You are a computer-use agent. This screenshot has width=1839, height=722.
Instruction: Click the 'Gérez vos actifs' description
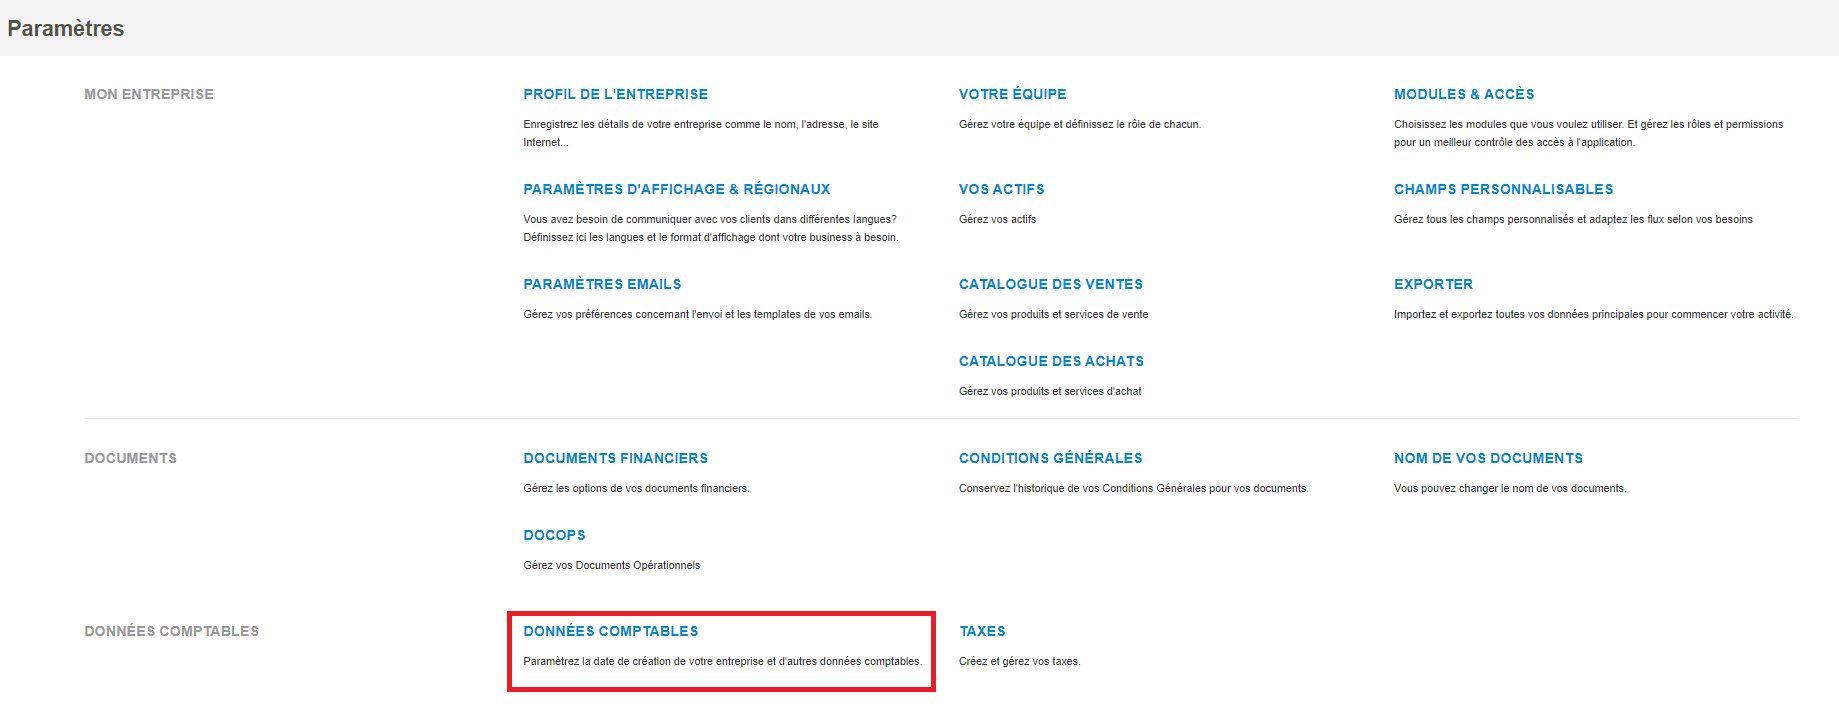pos(997,219)
